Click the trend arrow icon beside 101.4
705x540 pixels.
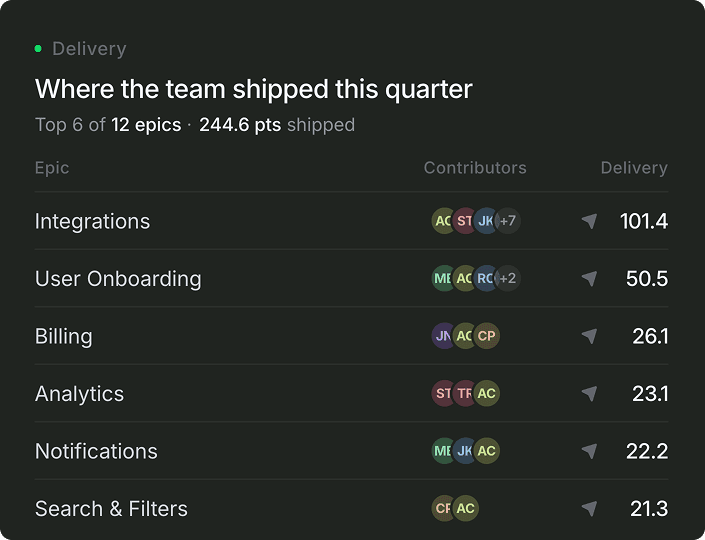click(589, 221)
